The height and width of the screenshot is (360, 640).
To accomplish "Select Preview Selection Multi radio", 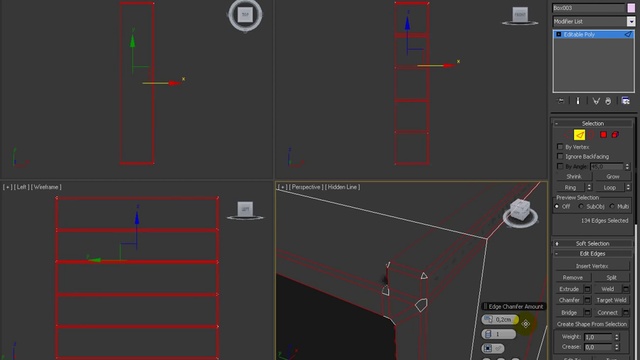I will pos(612,207).
